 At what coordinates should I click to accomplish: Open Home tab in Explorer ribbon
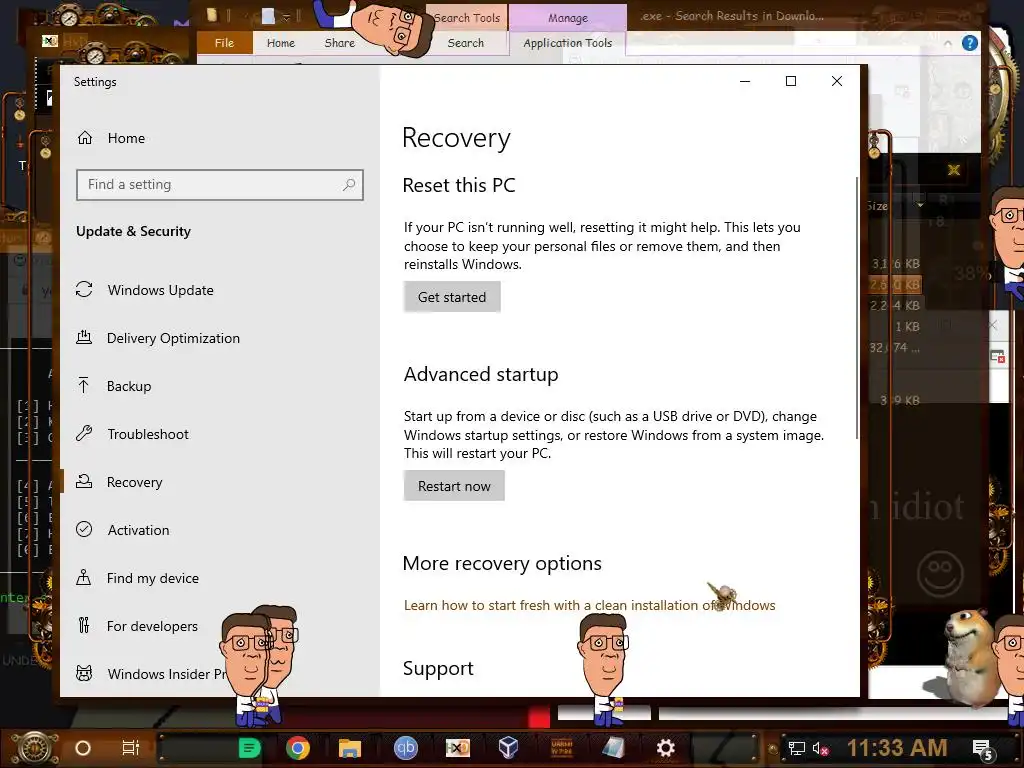[281, 43]
